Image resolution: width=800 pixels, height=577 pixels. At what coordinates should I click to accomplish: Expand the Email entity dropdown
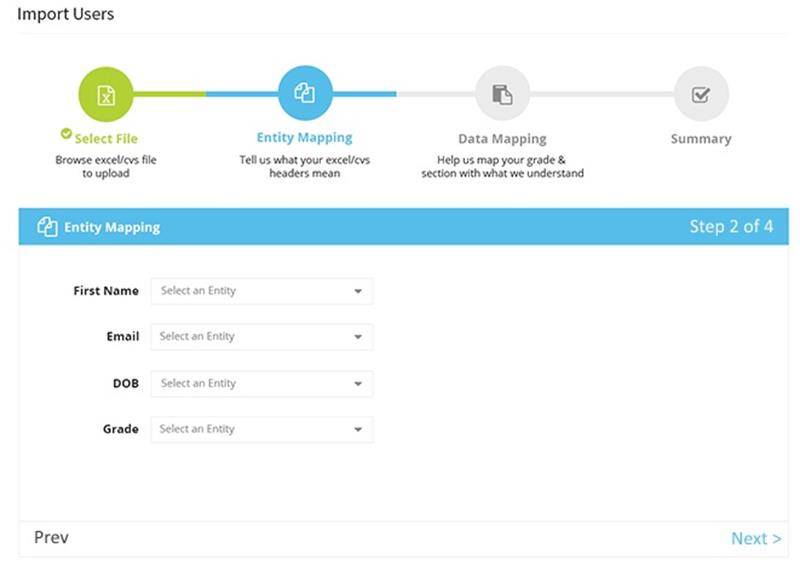pos(261,337)
